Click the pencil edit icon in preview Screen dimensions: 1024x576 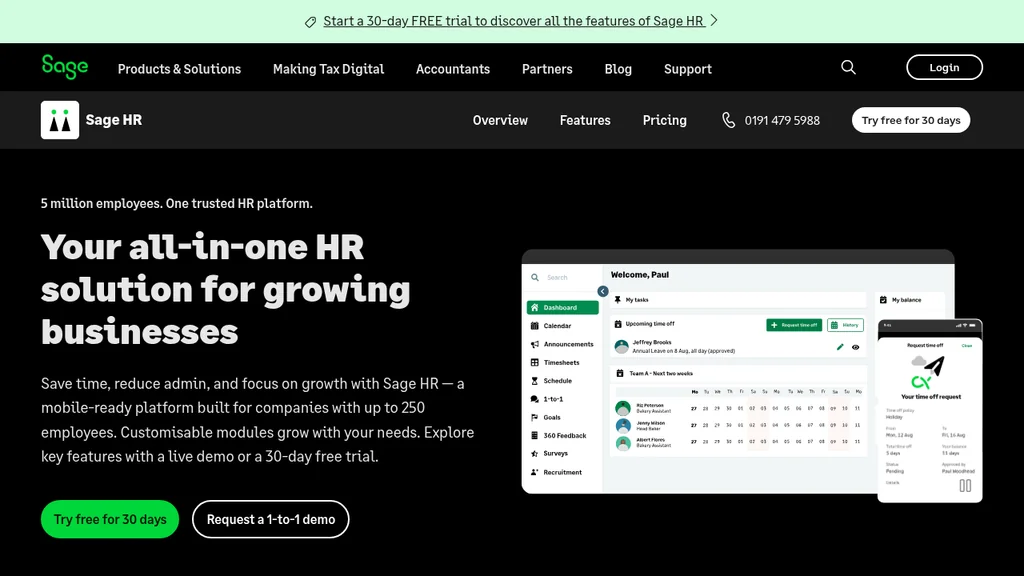pos(840,347)
